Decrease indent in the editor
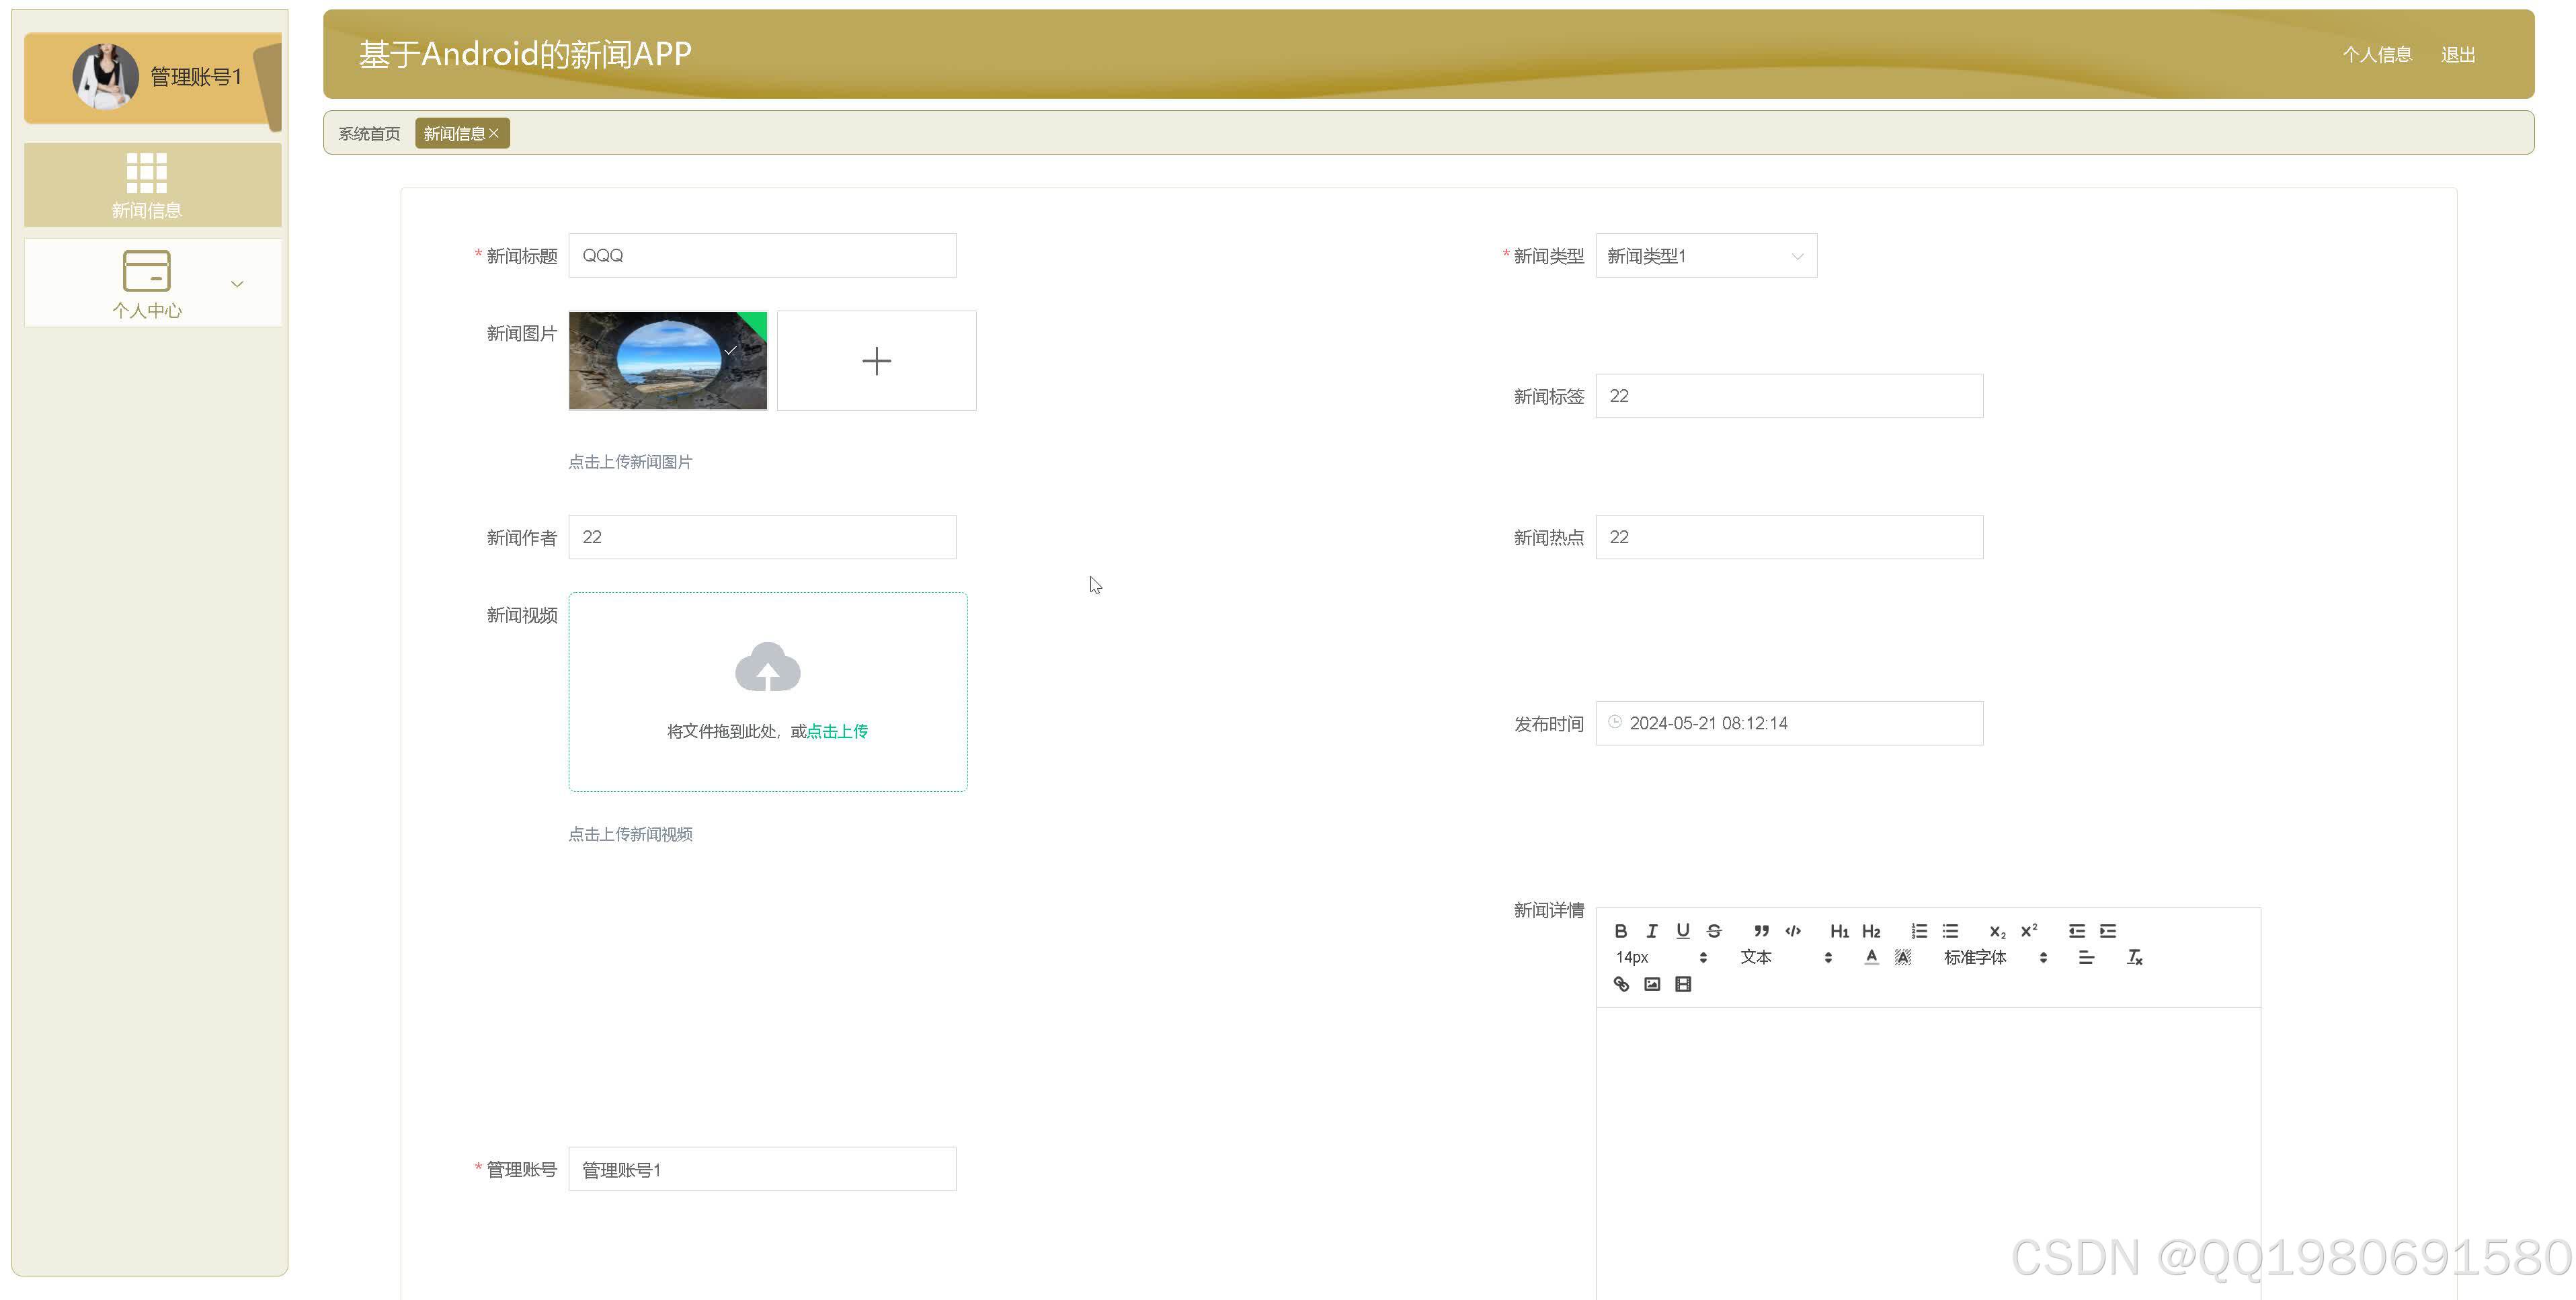Viewport: 2576px width, 1300px height. [2077, 931]
